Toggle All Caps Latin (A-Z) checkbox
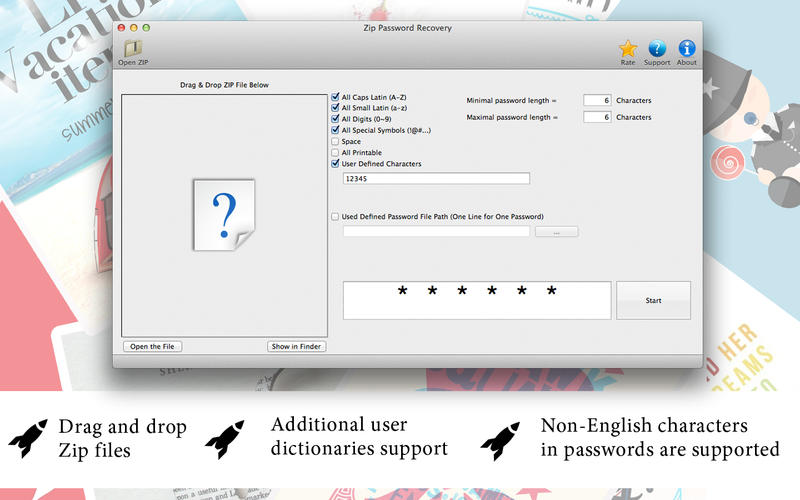The height and width of the screenshot is (500, 800). [335, 97]
